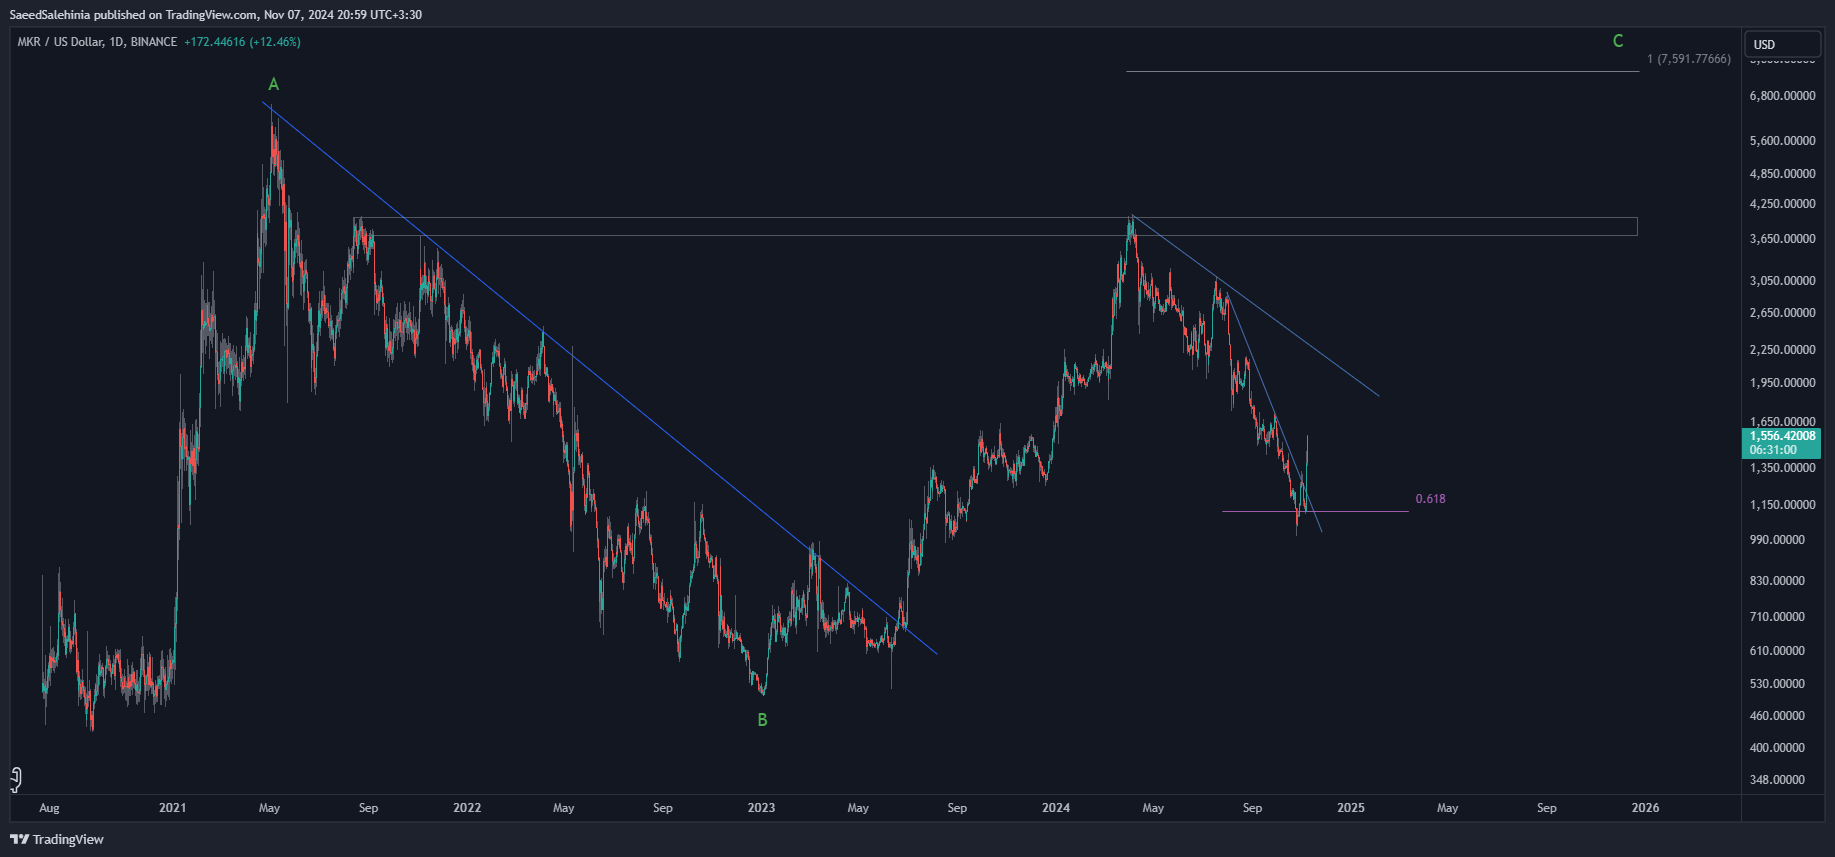Click the 2023 label on time axis
This screenshot has width=1835, height=857.
point(761,808)
